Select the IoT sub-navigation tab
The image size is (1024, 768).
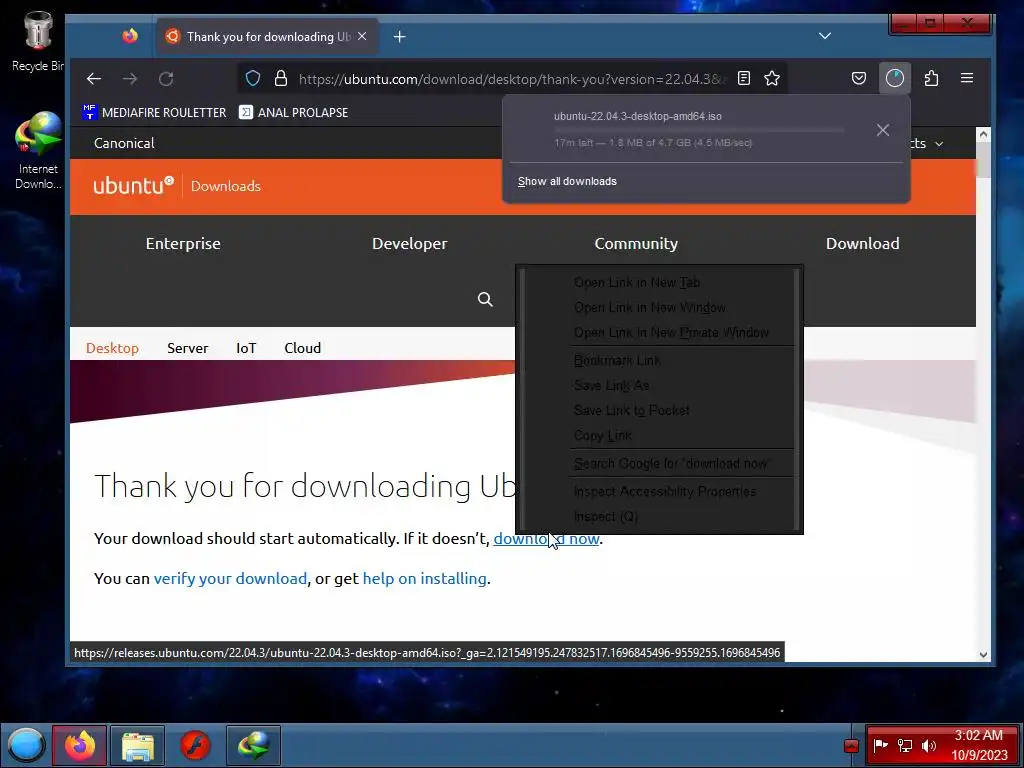tap(246, 348)
